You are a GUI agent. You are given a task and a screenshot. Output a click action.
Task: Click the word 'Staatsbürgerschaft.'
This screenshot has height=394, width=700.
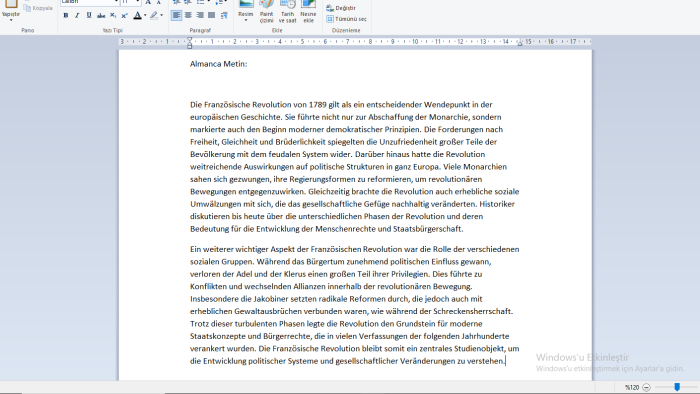(x=428, y=229)
